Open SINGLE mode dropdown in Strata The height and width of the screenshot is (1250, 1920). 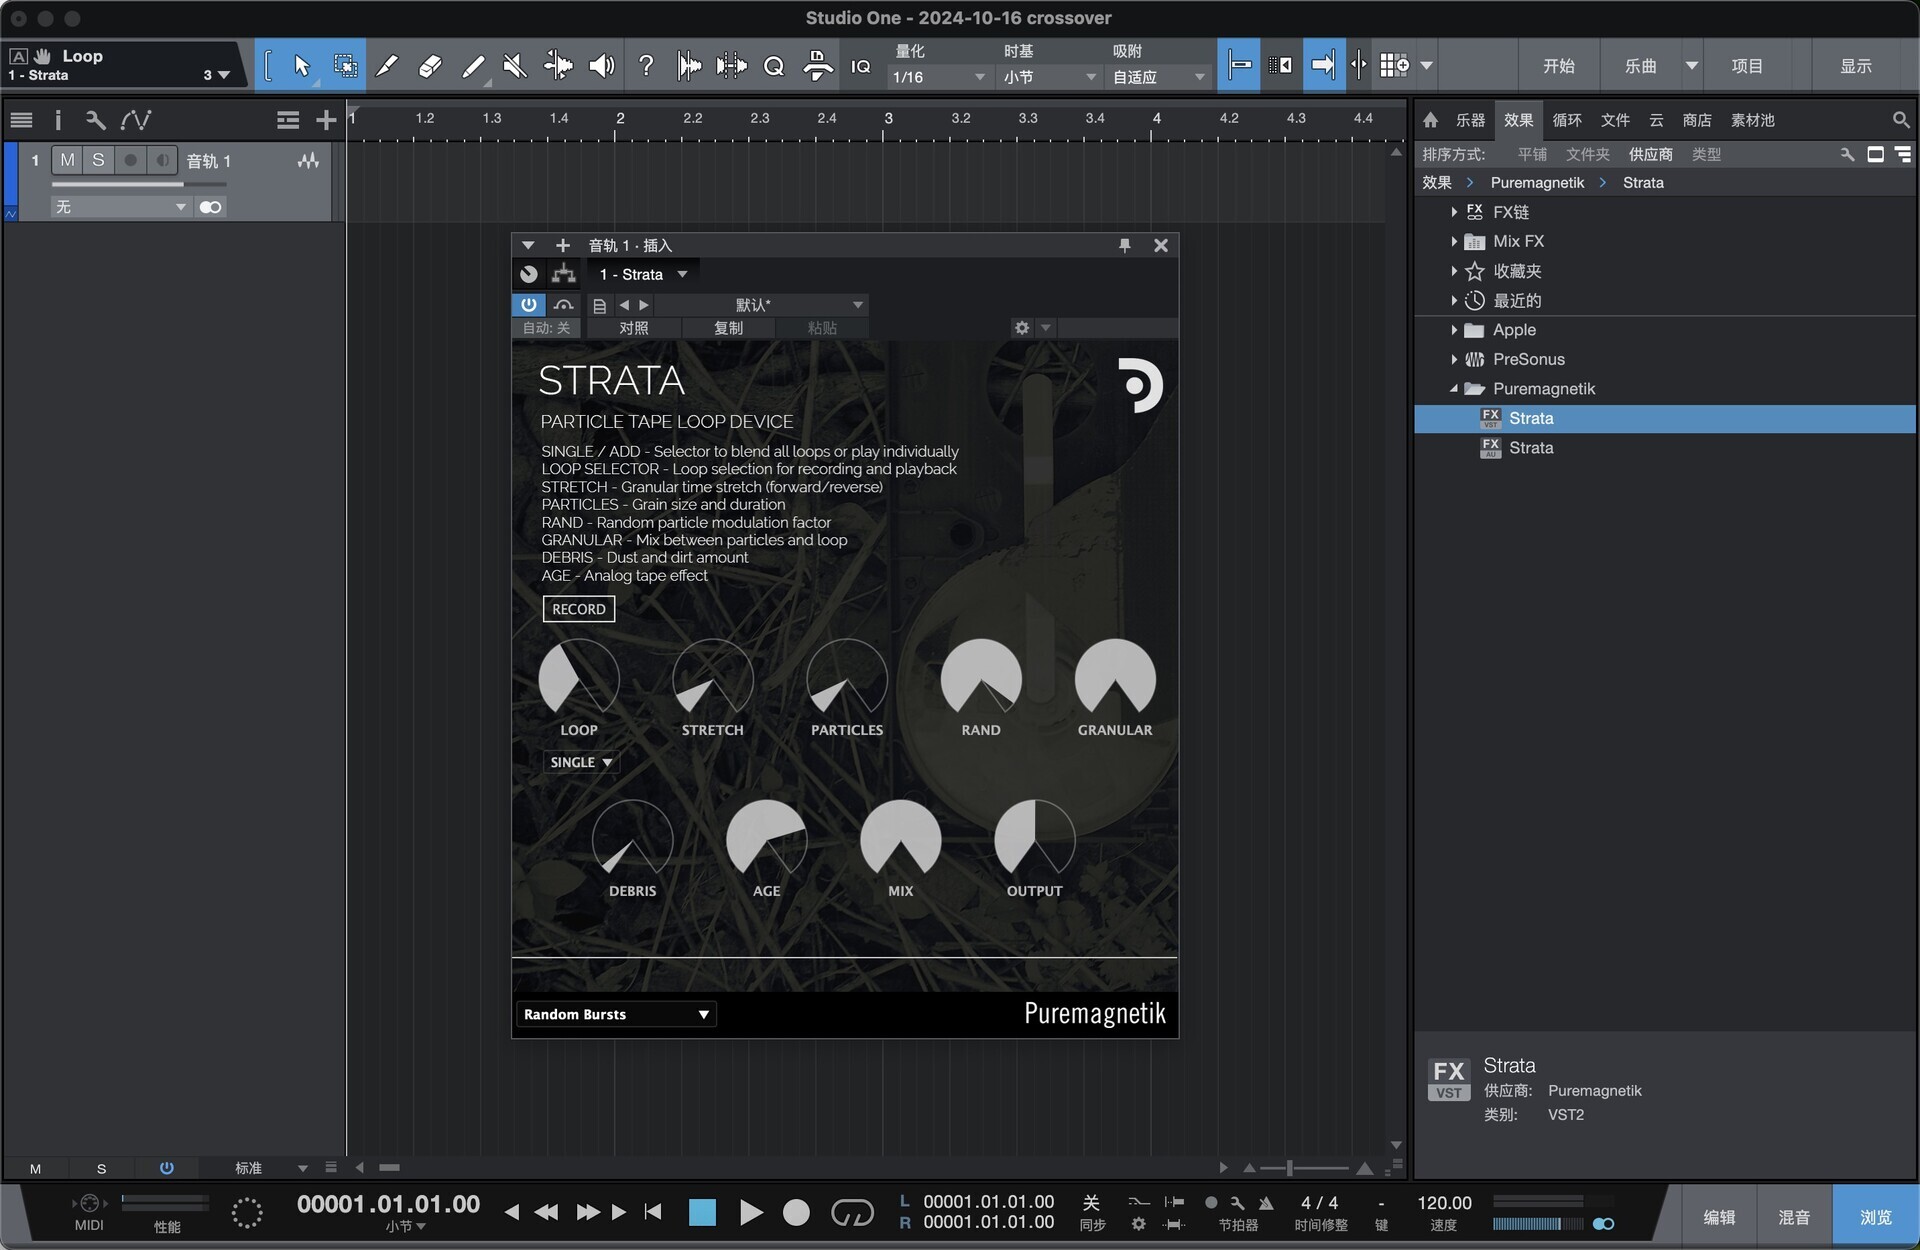coord(580,762)
